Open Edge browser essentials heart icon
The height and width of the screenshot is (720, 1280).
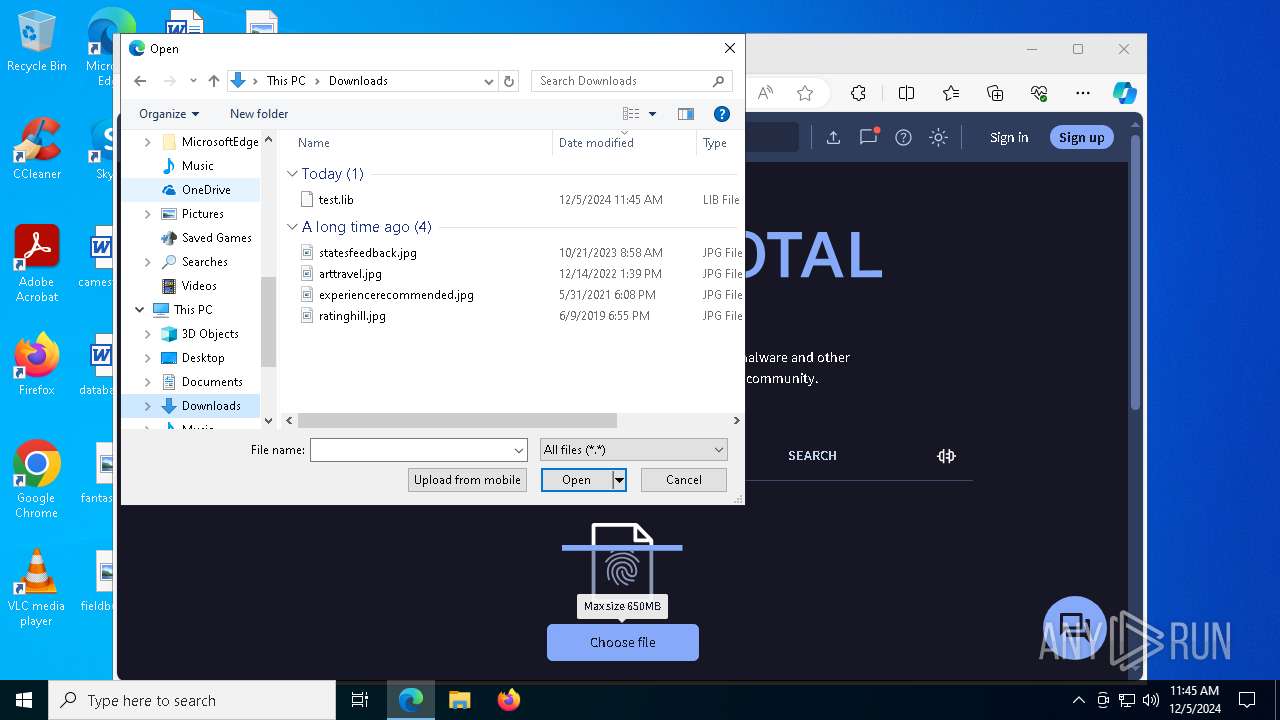pos(1039,93)
